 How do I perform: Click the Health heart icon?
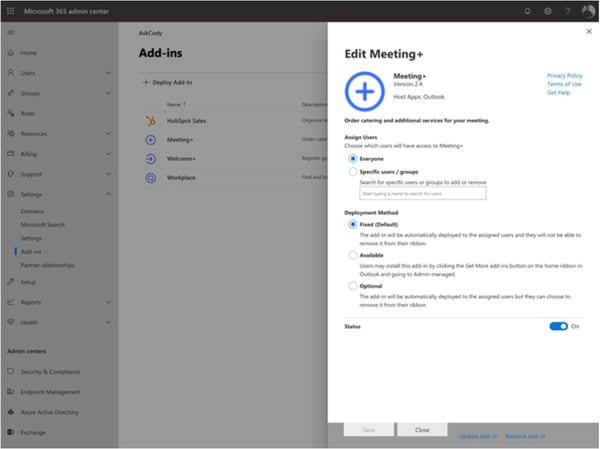click(x=11, y=322)
